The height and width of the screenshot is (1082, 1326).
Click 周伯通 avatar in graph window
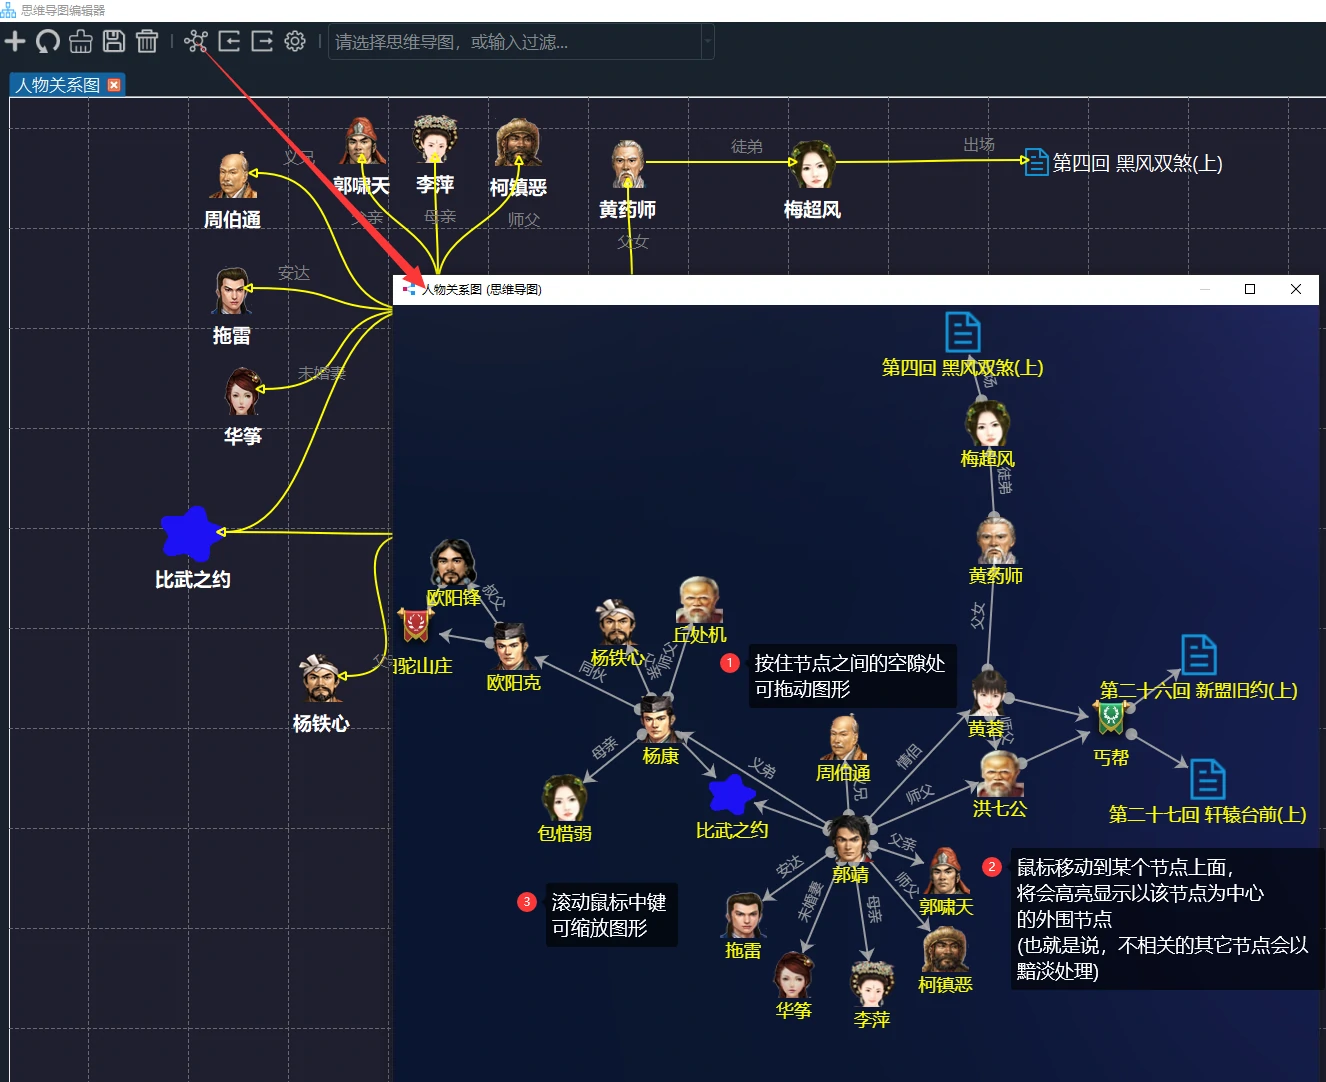pyautogui.click(x=843, y=738)
